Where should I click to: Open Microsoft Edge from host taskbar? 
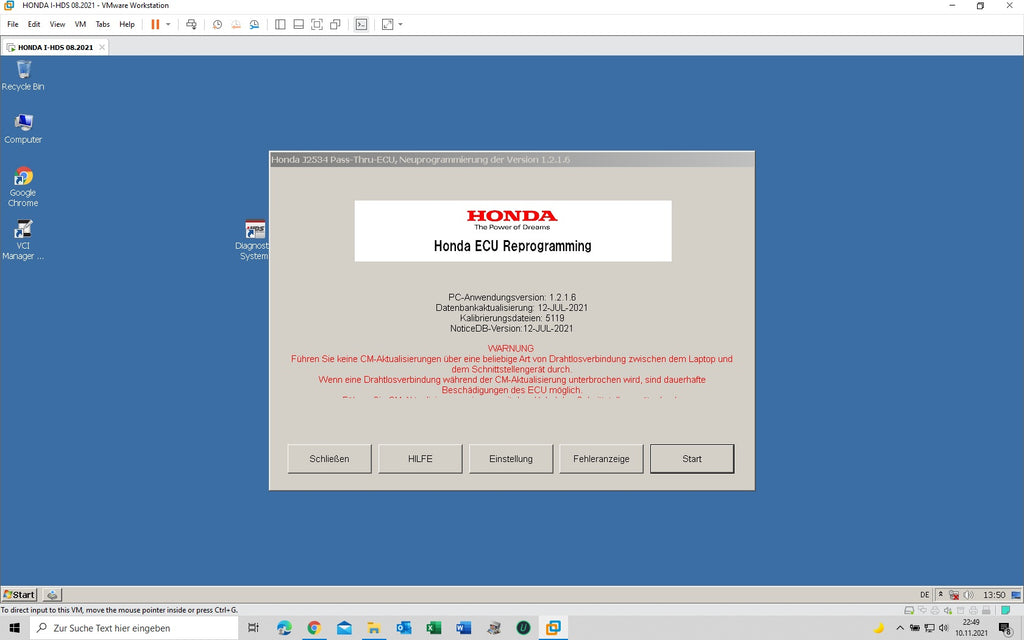(x=284, y=628)
